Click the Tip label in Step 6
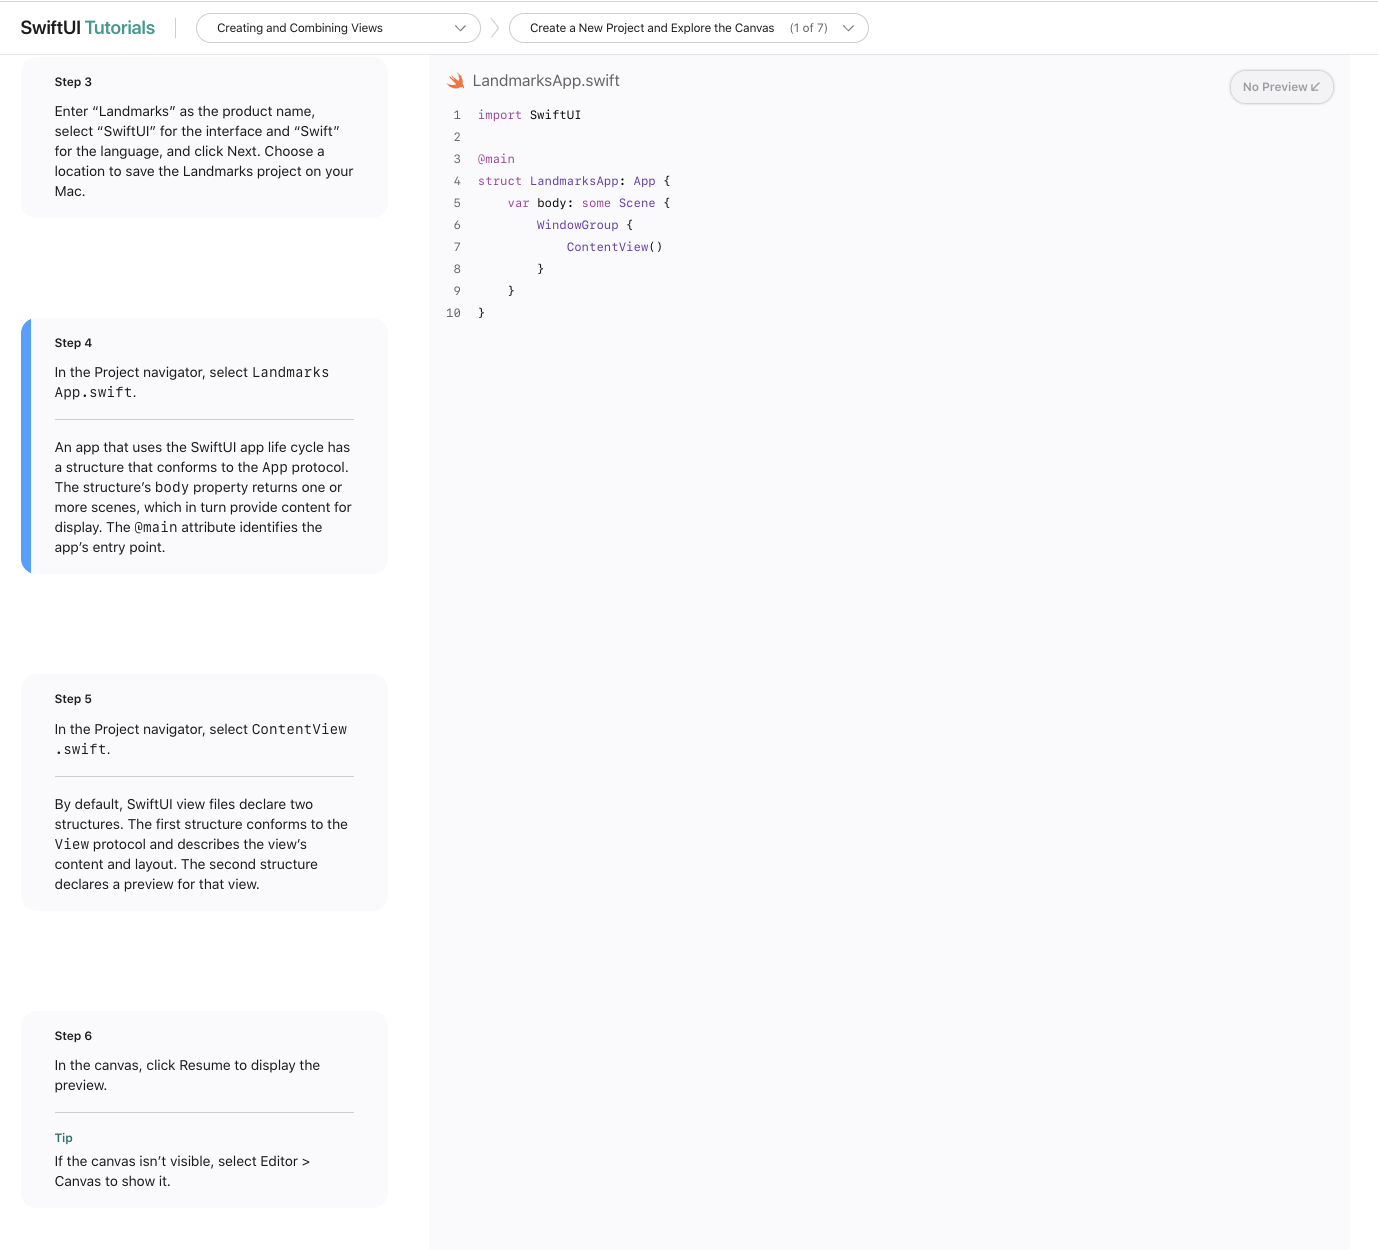The image size is (1378, 1250). 64,1138
